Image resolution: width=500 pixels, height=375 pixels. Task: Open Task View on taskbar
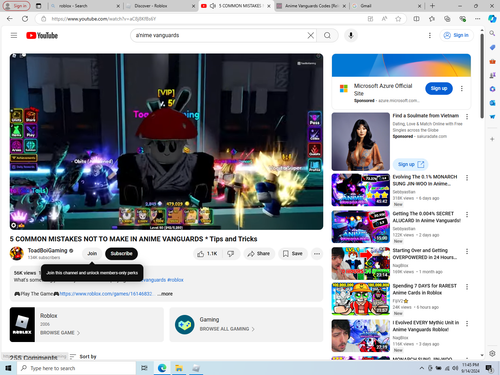pos(144,368)
